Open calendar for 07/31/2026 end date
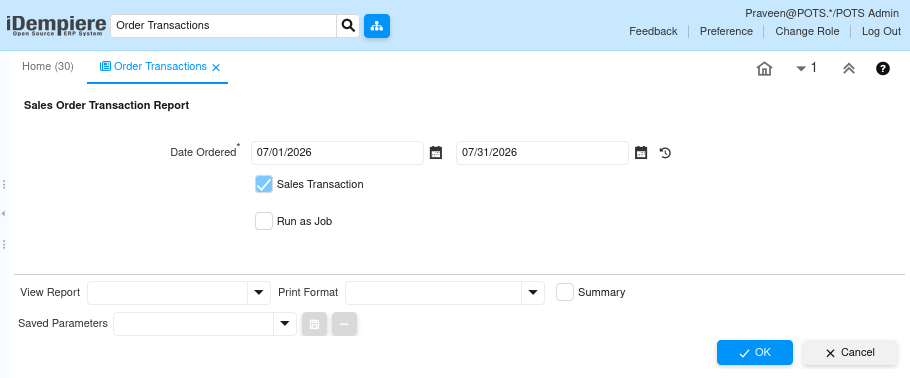The width and height of the screenshot is (910, 378). 641,153
